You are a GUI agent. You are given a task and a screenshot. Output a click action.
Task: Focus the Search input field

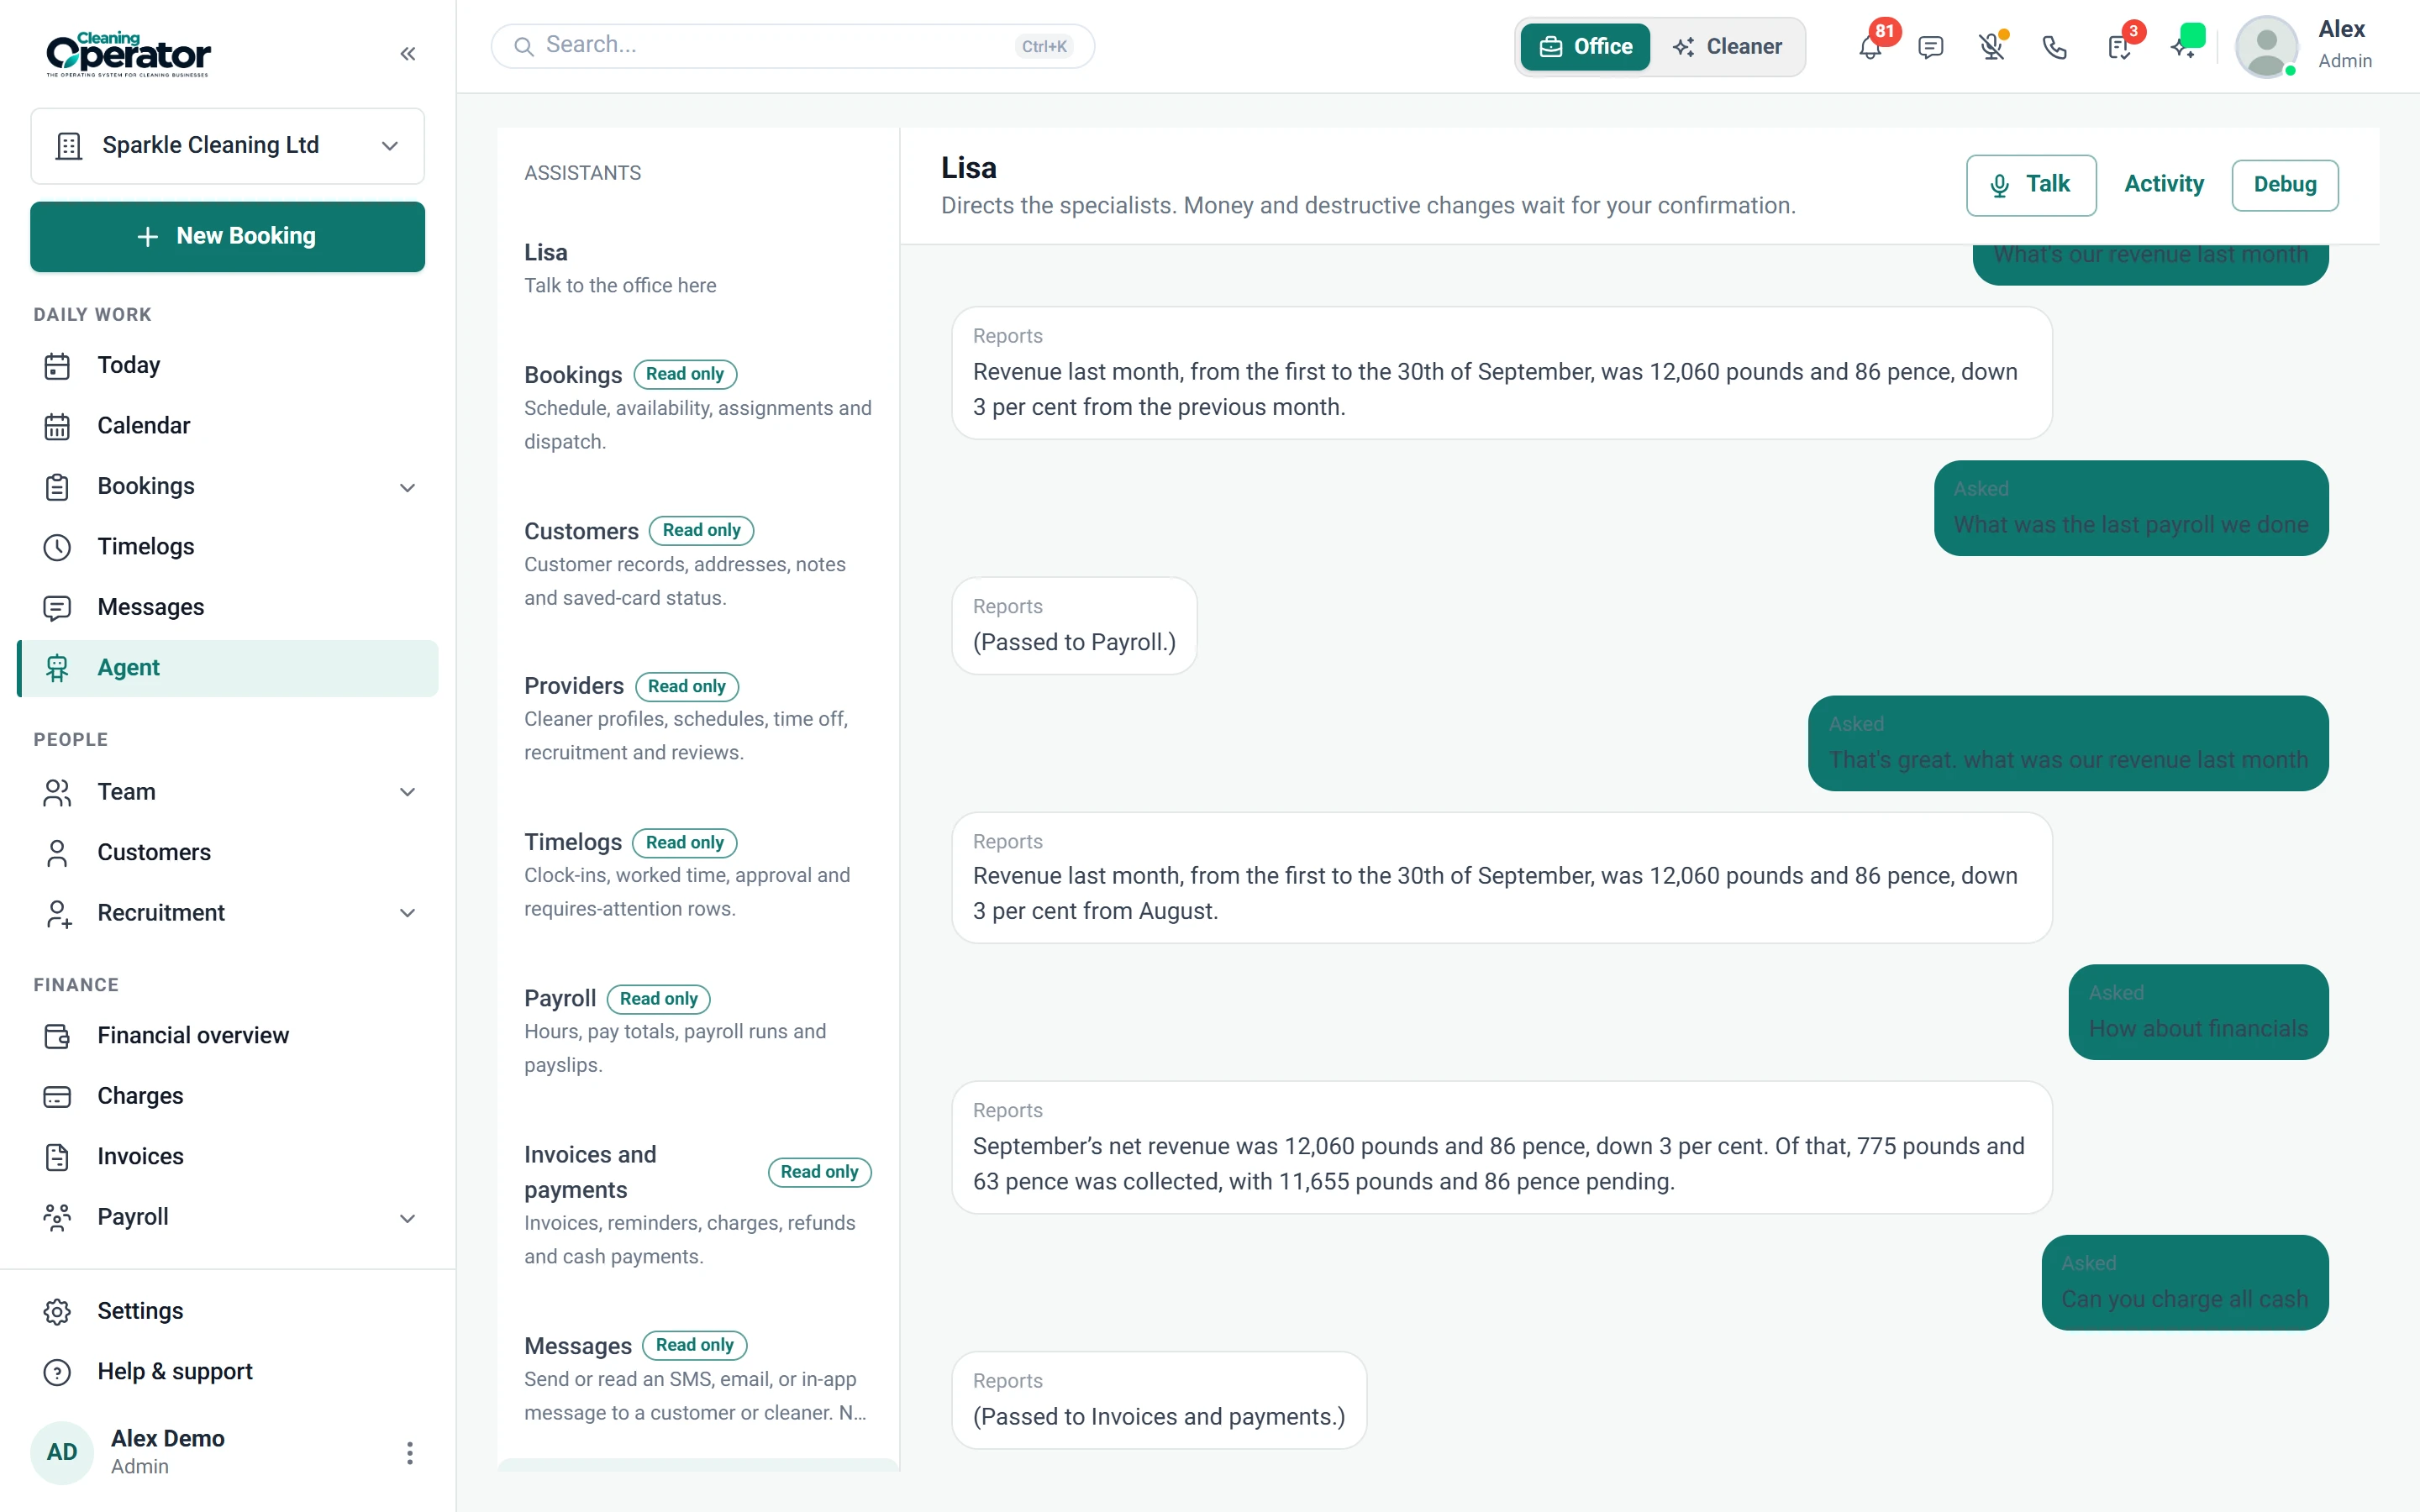pyautogui.click(x=792, y=46)
